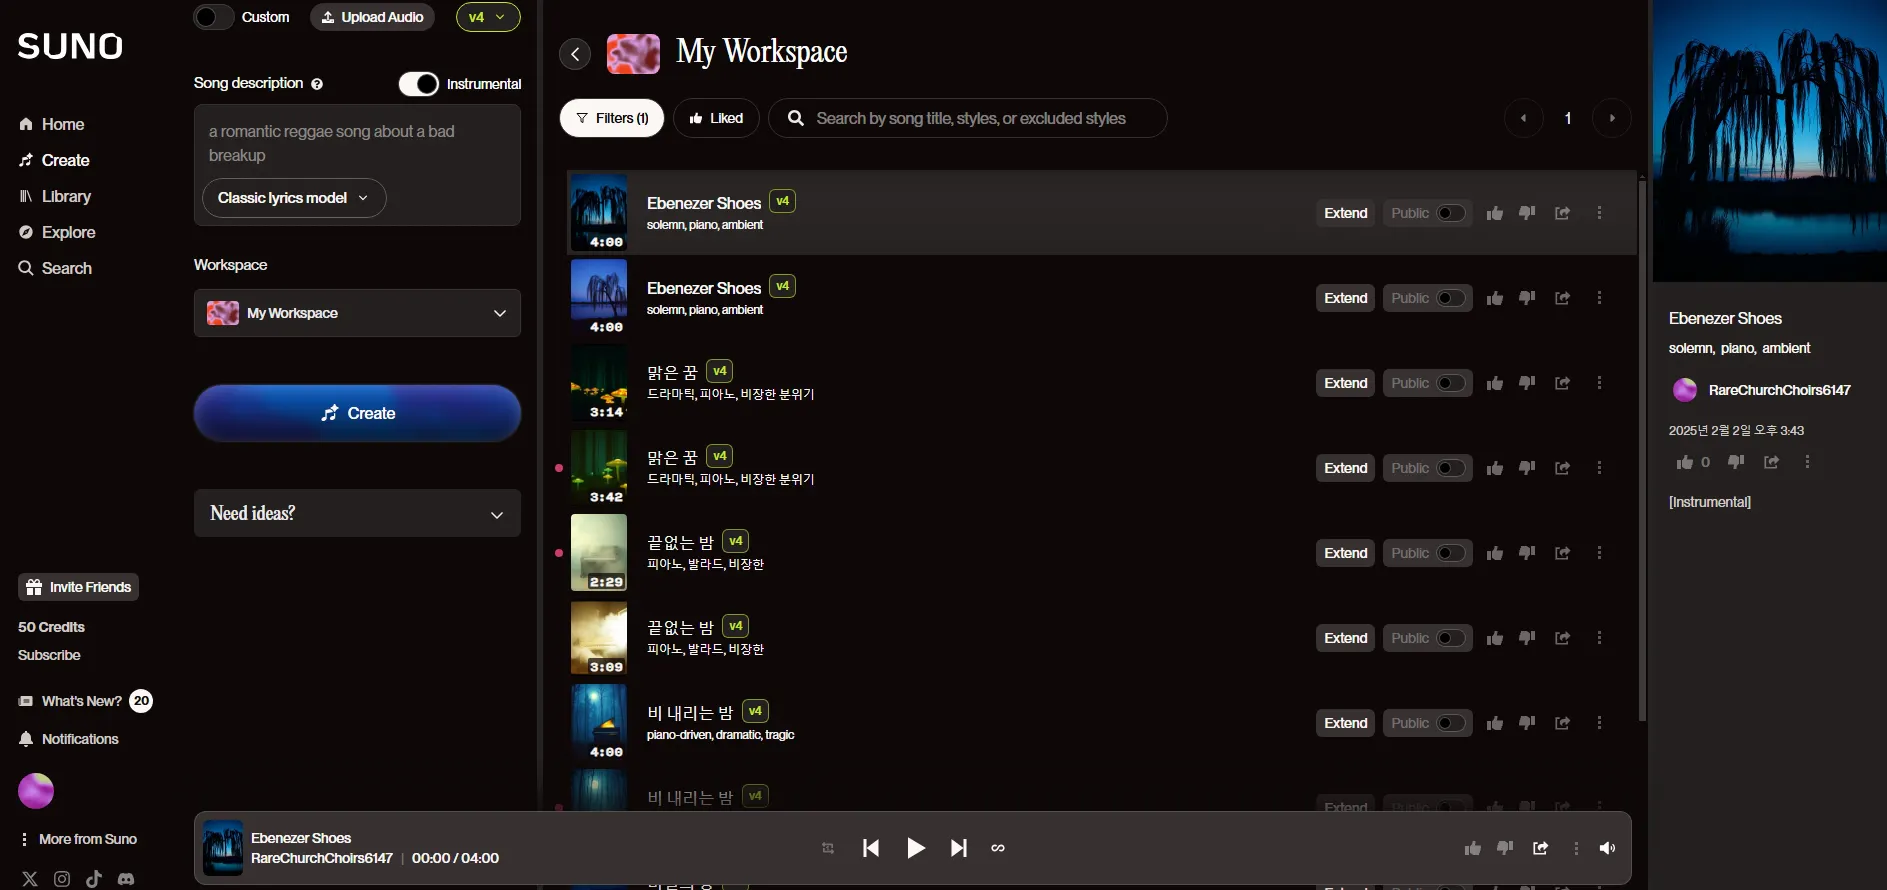Skip to next track in player bar
This screenshot has height=890, width=1887.
pyautogui.click(x=958, y=848)
